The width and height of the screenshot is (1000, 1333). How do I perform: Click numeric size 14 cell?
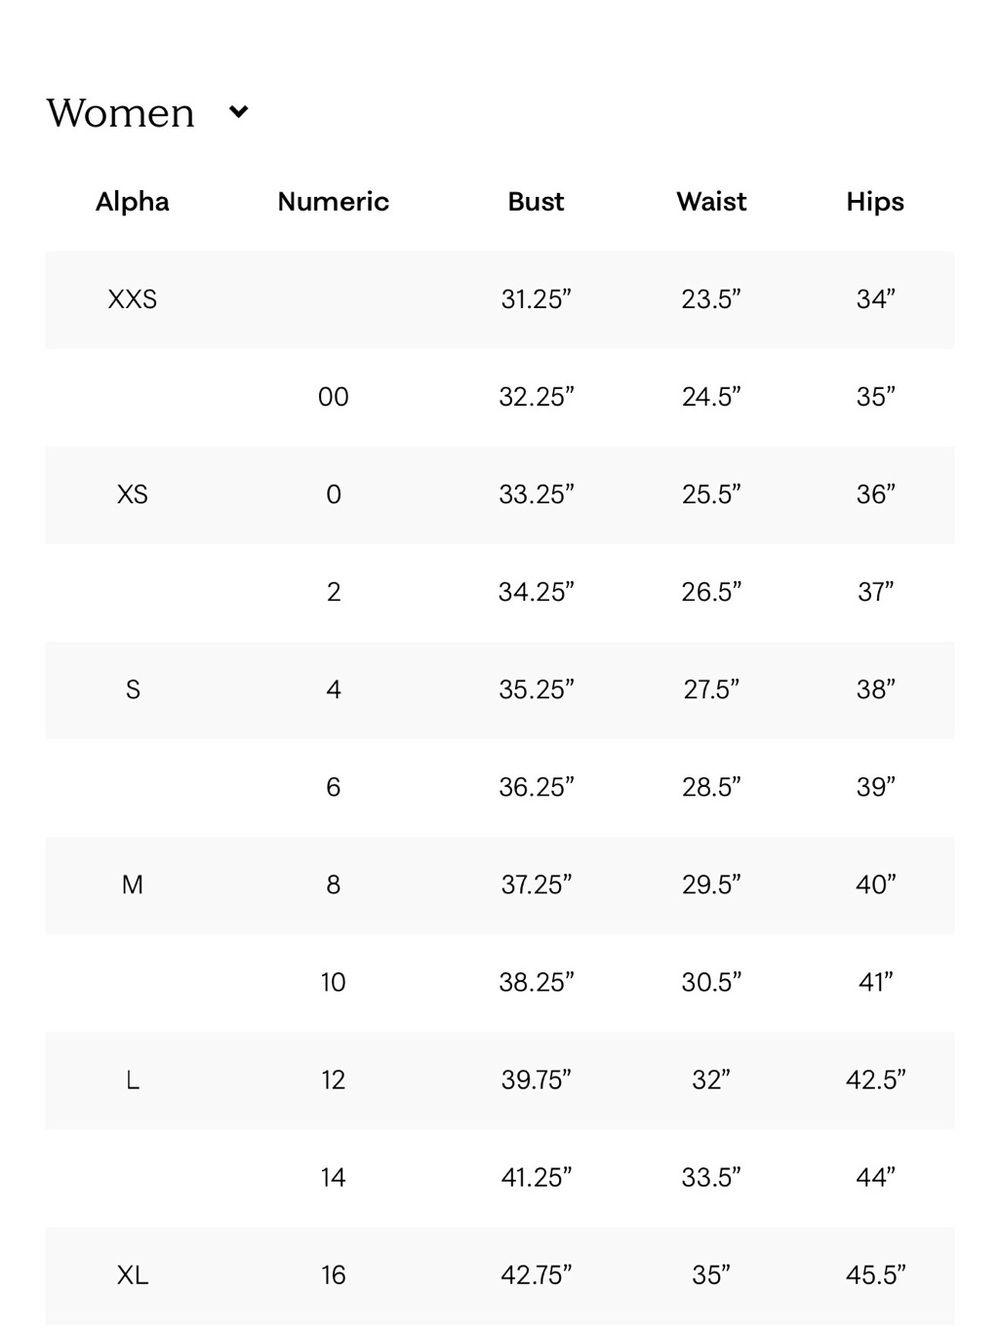[333, 1177]
